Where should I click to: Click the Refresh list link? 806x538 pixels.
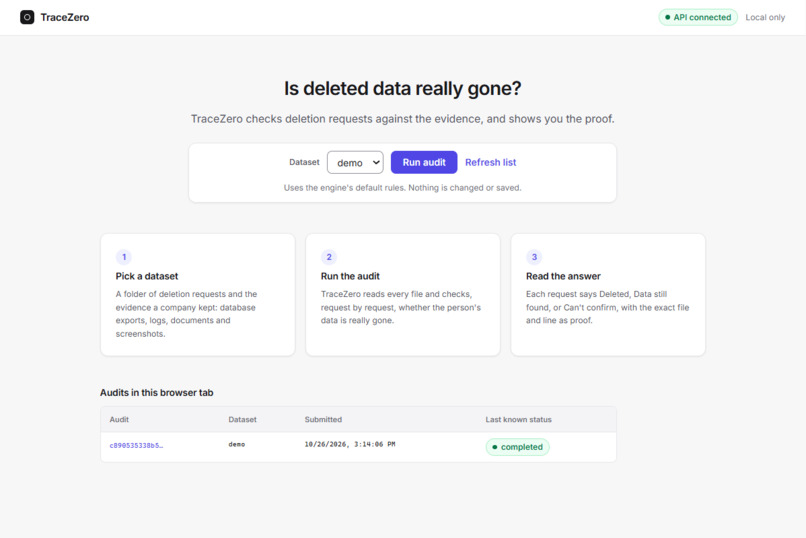(490, 162)
